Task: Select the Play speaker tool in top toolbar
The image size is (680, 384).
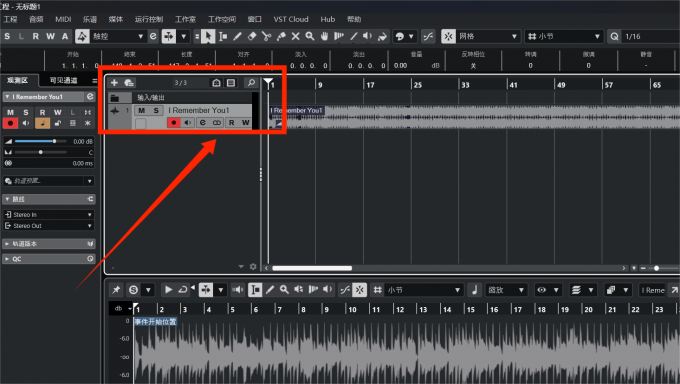Action: (x=367, y=36)
